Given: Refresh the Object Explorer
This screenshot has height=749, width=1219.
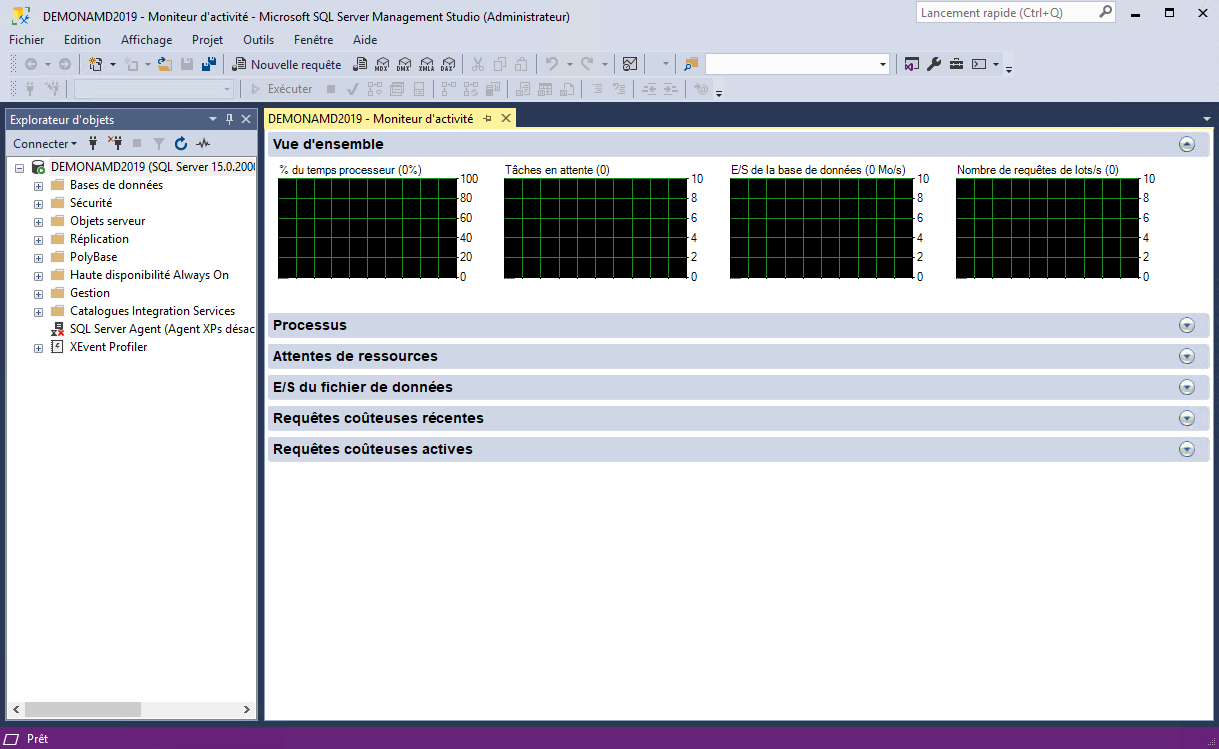Looking at the screenshot, I should pyautogui.click(x=181, y=144).
